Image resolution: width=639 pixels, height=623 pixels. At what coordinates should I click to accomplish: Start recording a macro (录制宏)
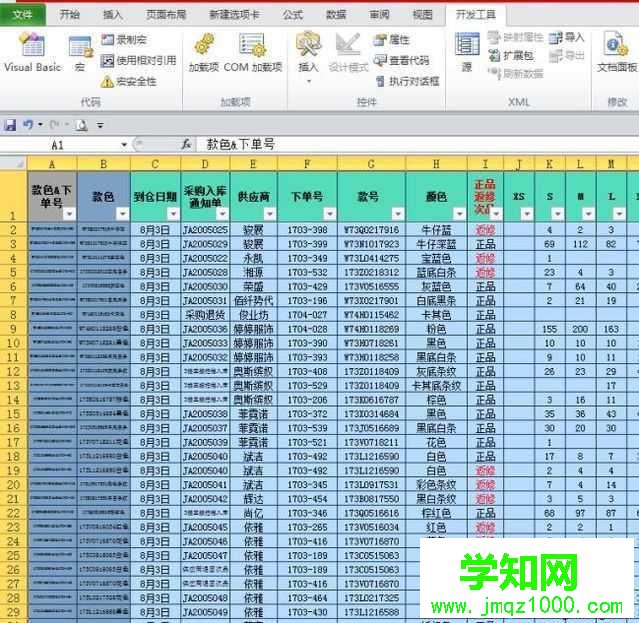click(124, 40)
